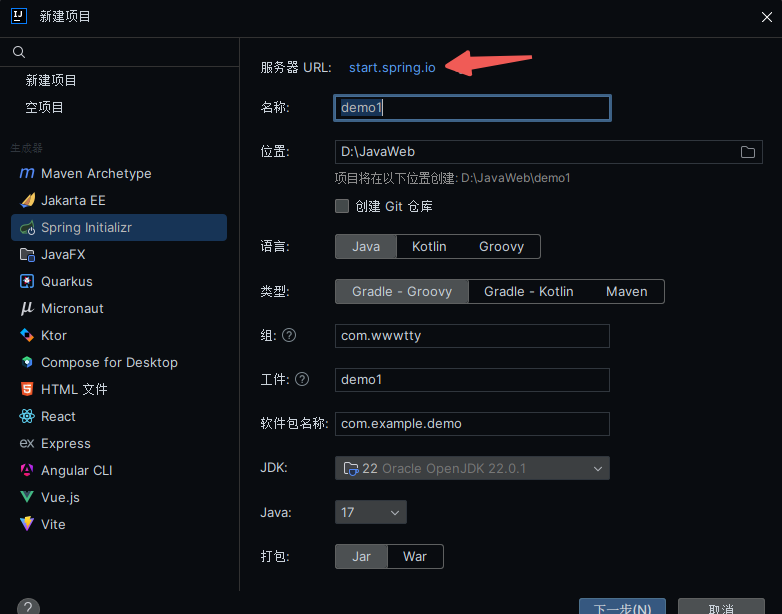Click the search magnifier icon
Screen dimensions: 782x614
tap(19, 52)
